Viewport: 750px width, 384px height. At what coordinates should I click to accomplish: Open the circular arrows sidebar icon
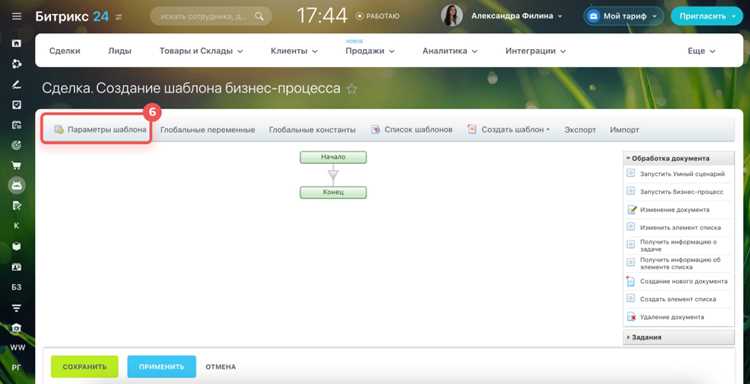tap(17, 64)
